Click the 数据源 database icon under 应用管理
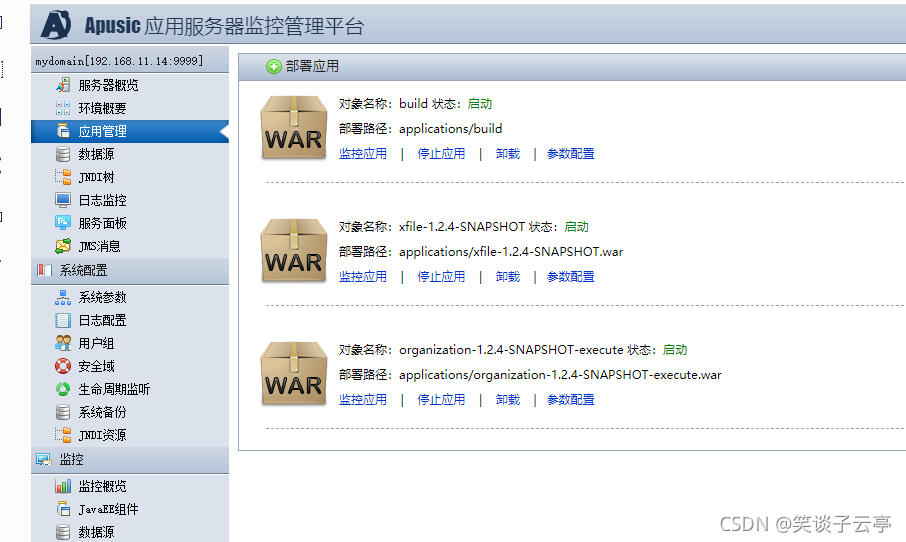 tap(63, 154)
